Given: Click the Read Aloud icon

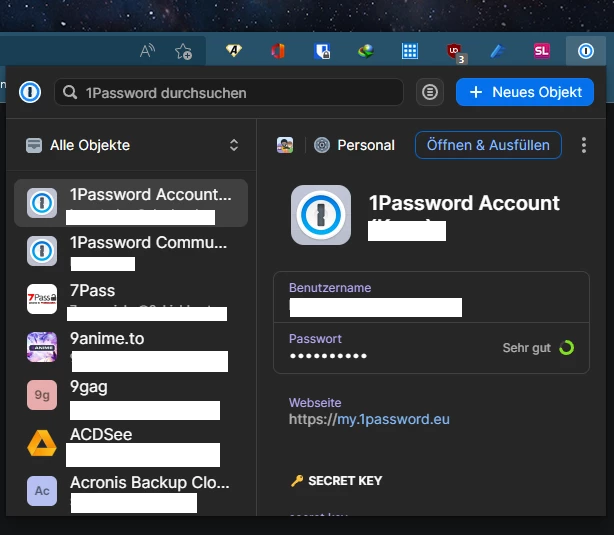Looking at the screenshot, I should pos(147,51).
